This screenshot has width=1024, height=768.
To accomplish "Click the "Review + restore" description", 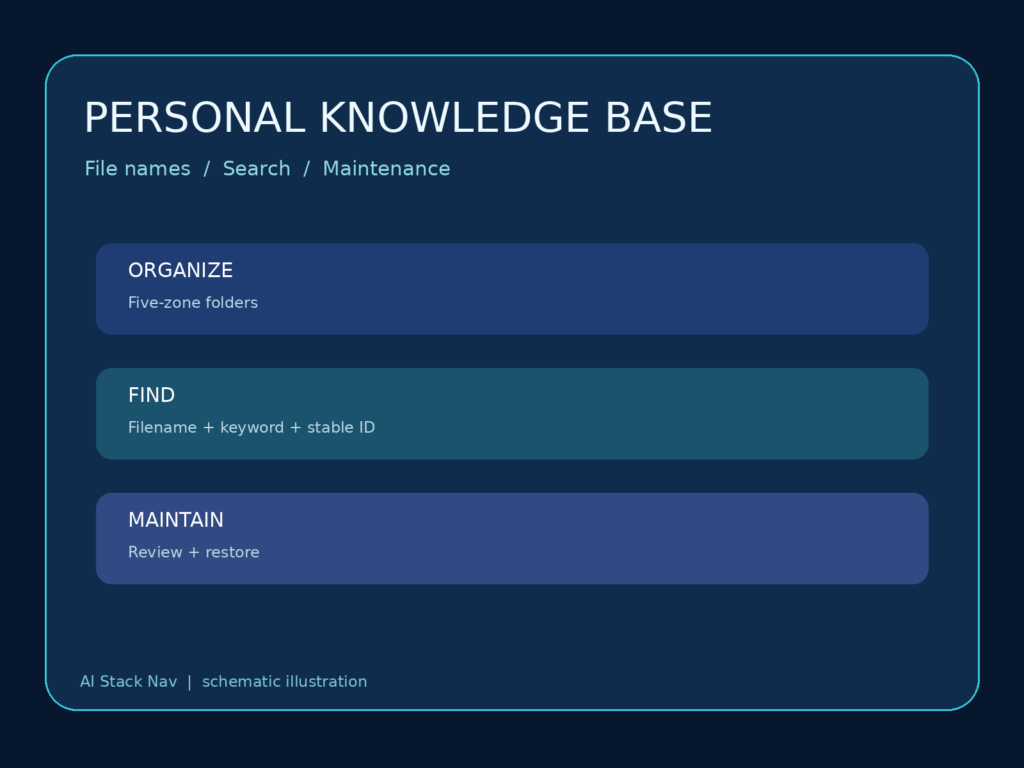I will pyautogui.click(x=193, y=552).
